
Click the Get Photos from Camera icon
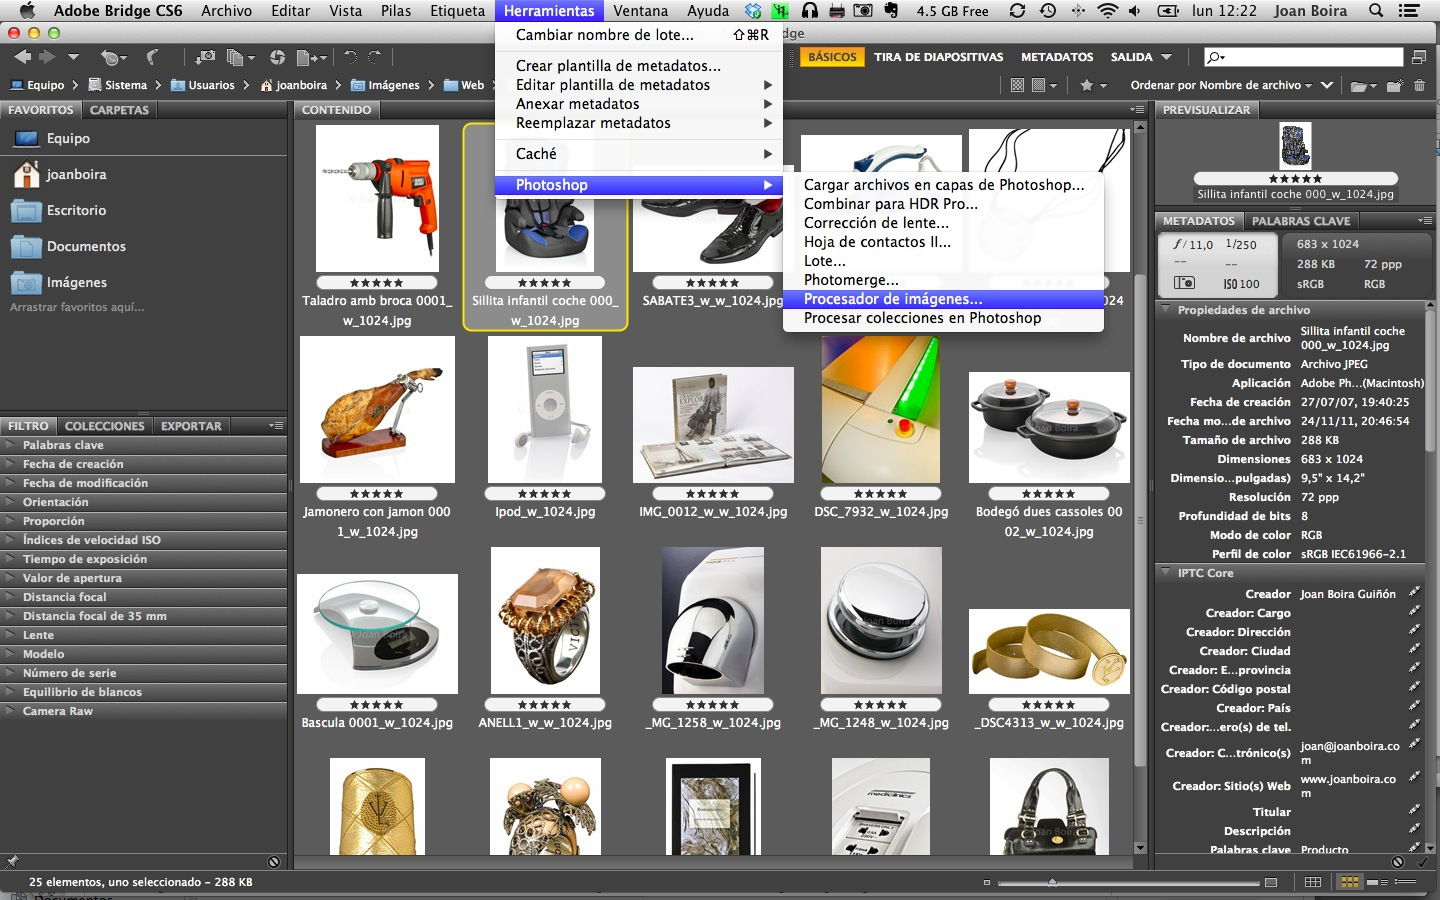(205, 58)
